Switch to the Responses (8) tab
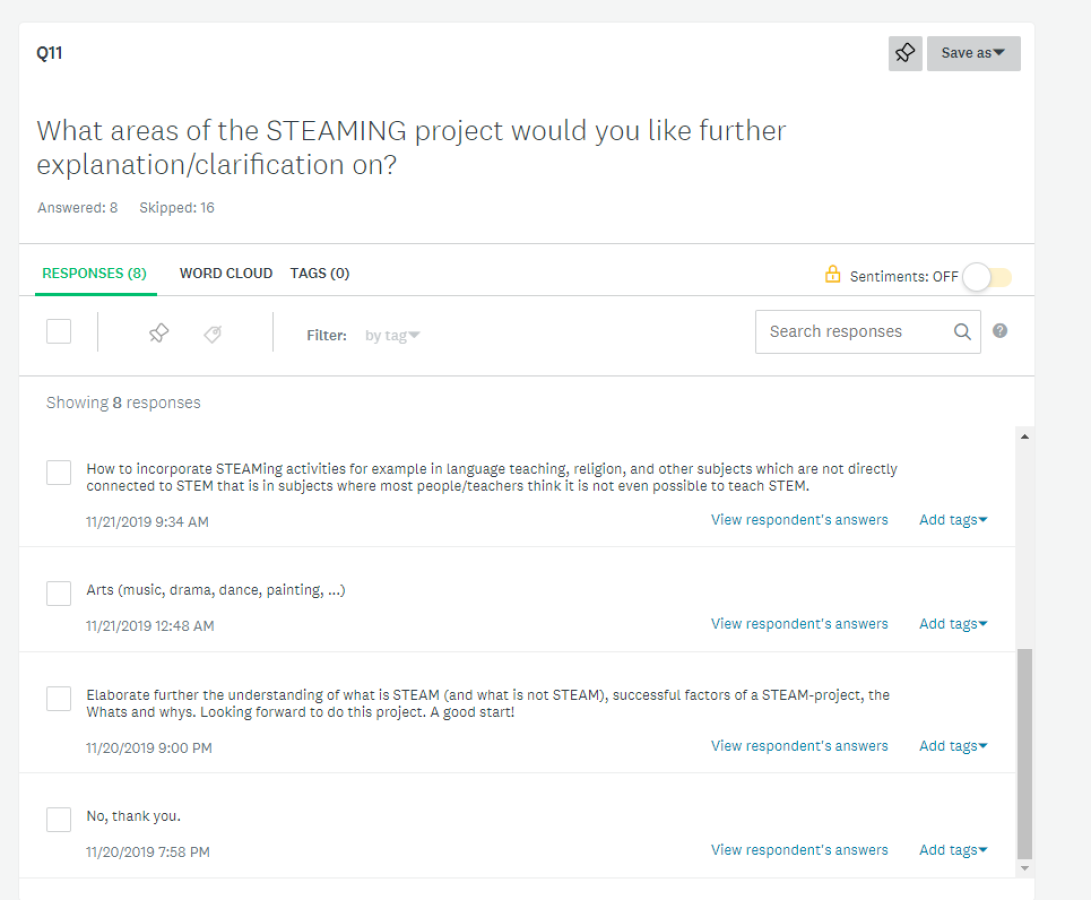The height and width of the screenshot is (900, 1091). [x=95, y=274]
